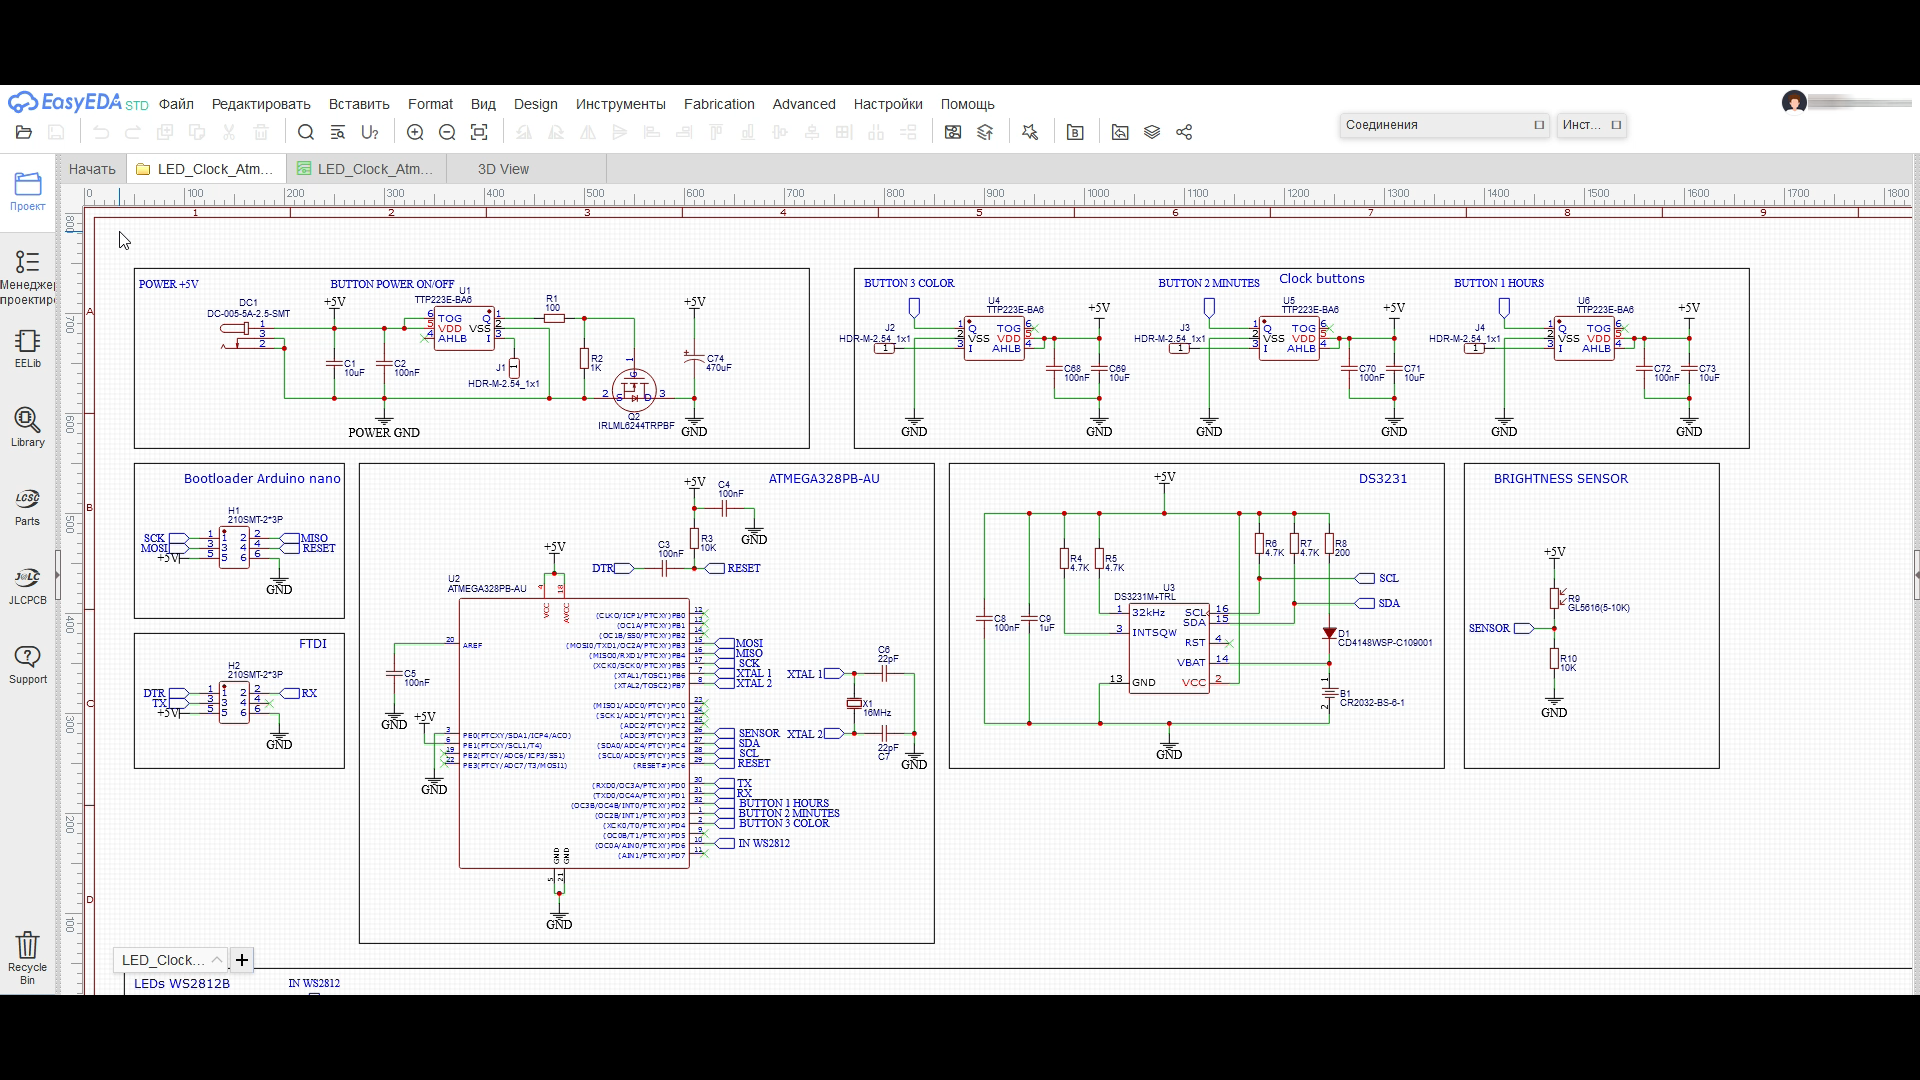The width and height of the screenshot is (1920, 1080).
Task: Expand the Инст... floating tools panel
Action: (x=1616, y=125)
